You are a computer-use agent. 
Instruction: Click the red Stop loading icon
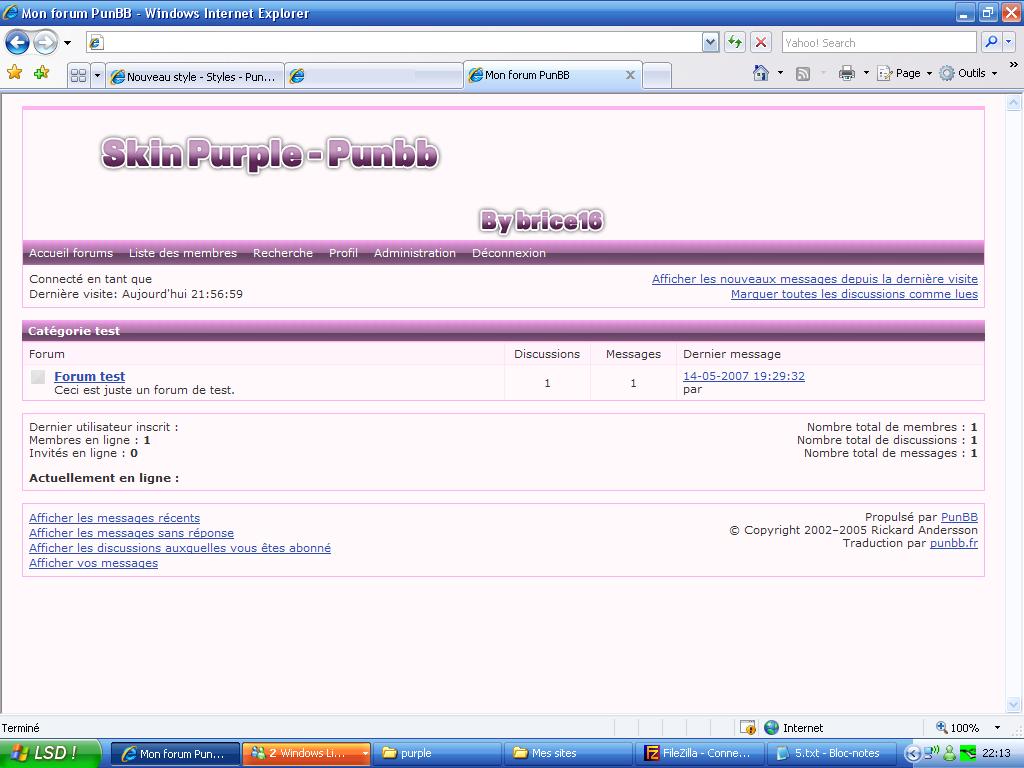point(761,42)
